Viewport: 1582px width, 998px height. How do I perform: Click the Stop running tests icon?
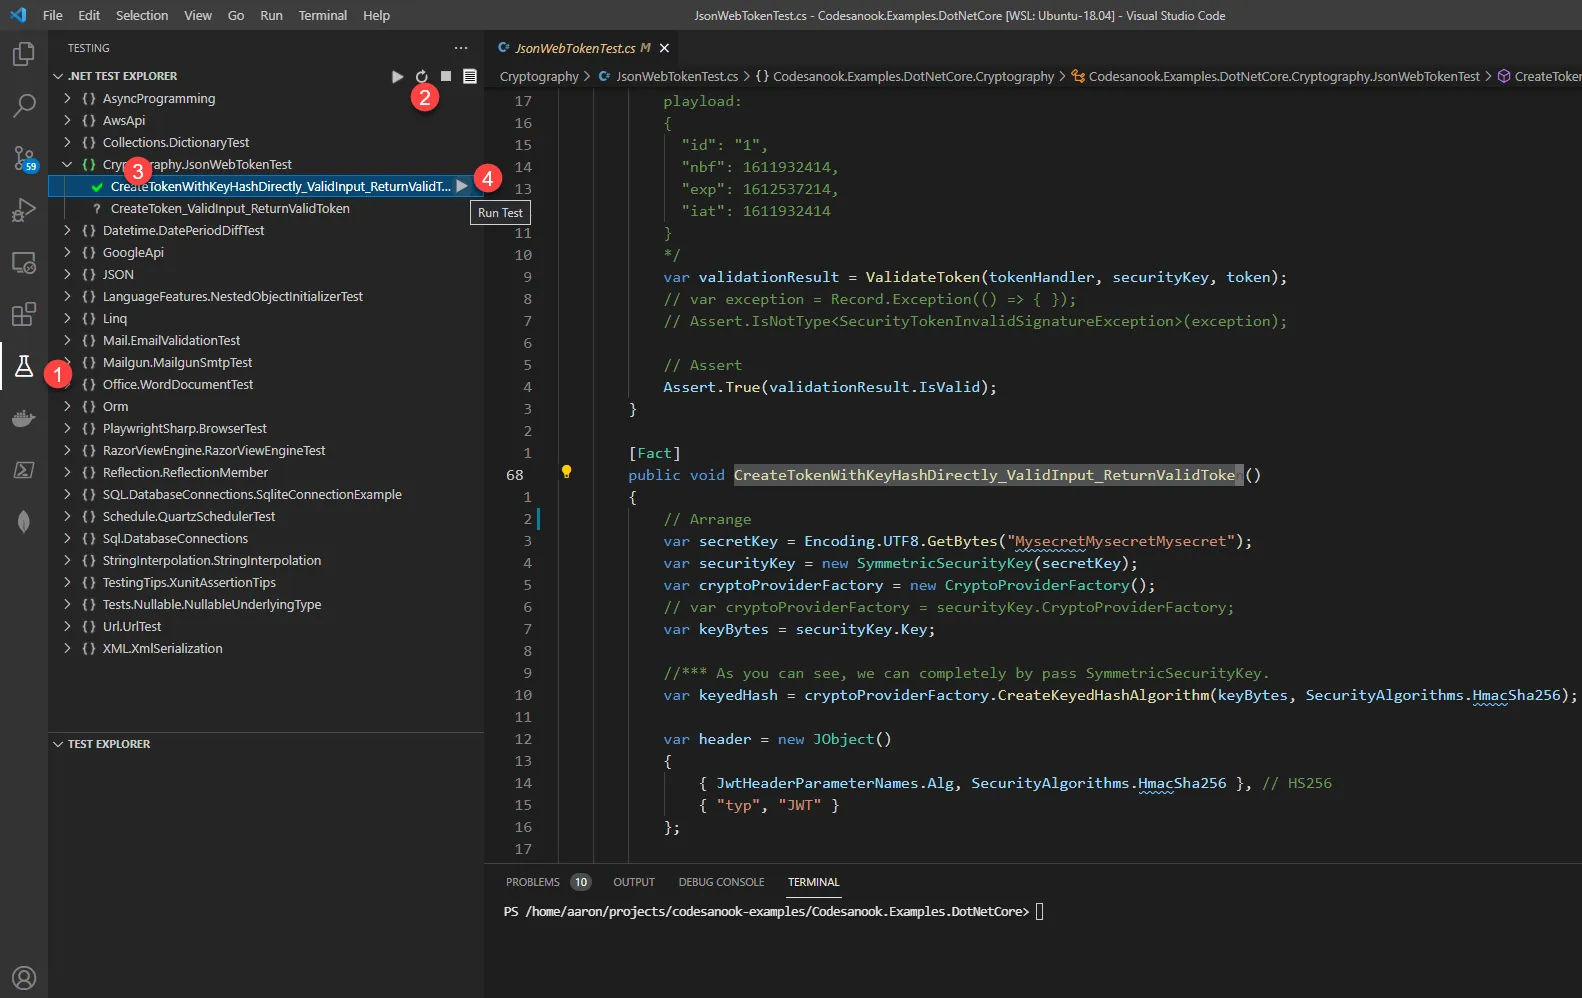(x=446, y=76)
